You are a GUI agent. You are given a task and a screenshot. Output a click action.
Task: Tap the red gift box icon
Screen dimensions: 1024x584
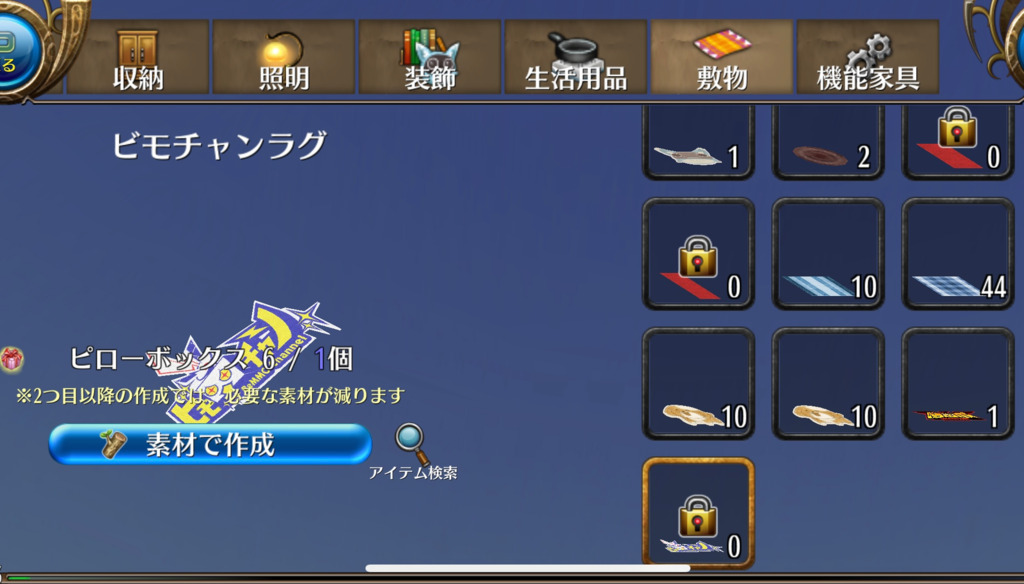tap(12, 359)
